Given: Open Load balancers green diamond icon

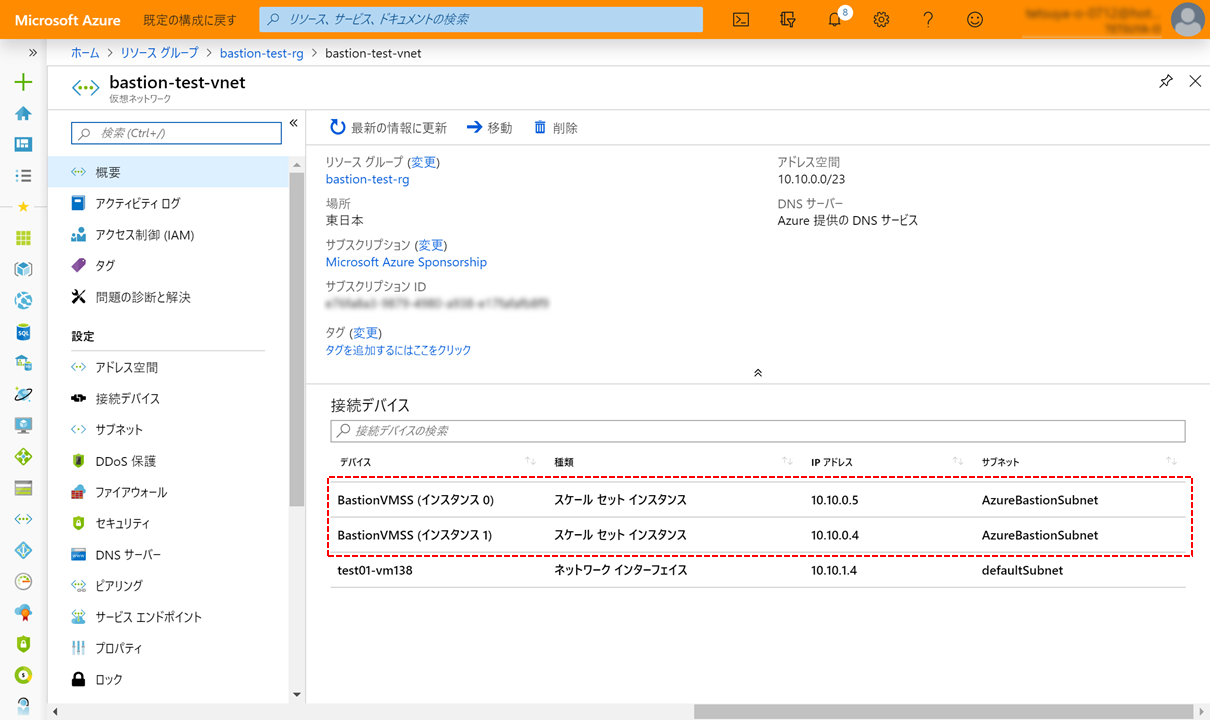Looking at the screenshot, I should (23, 456).
